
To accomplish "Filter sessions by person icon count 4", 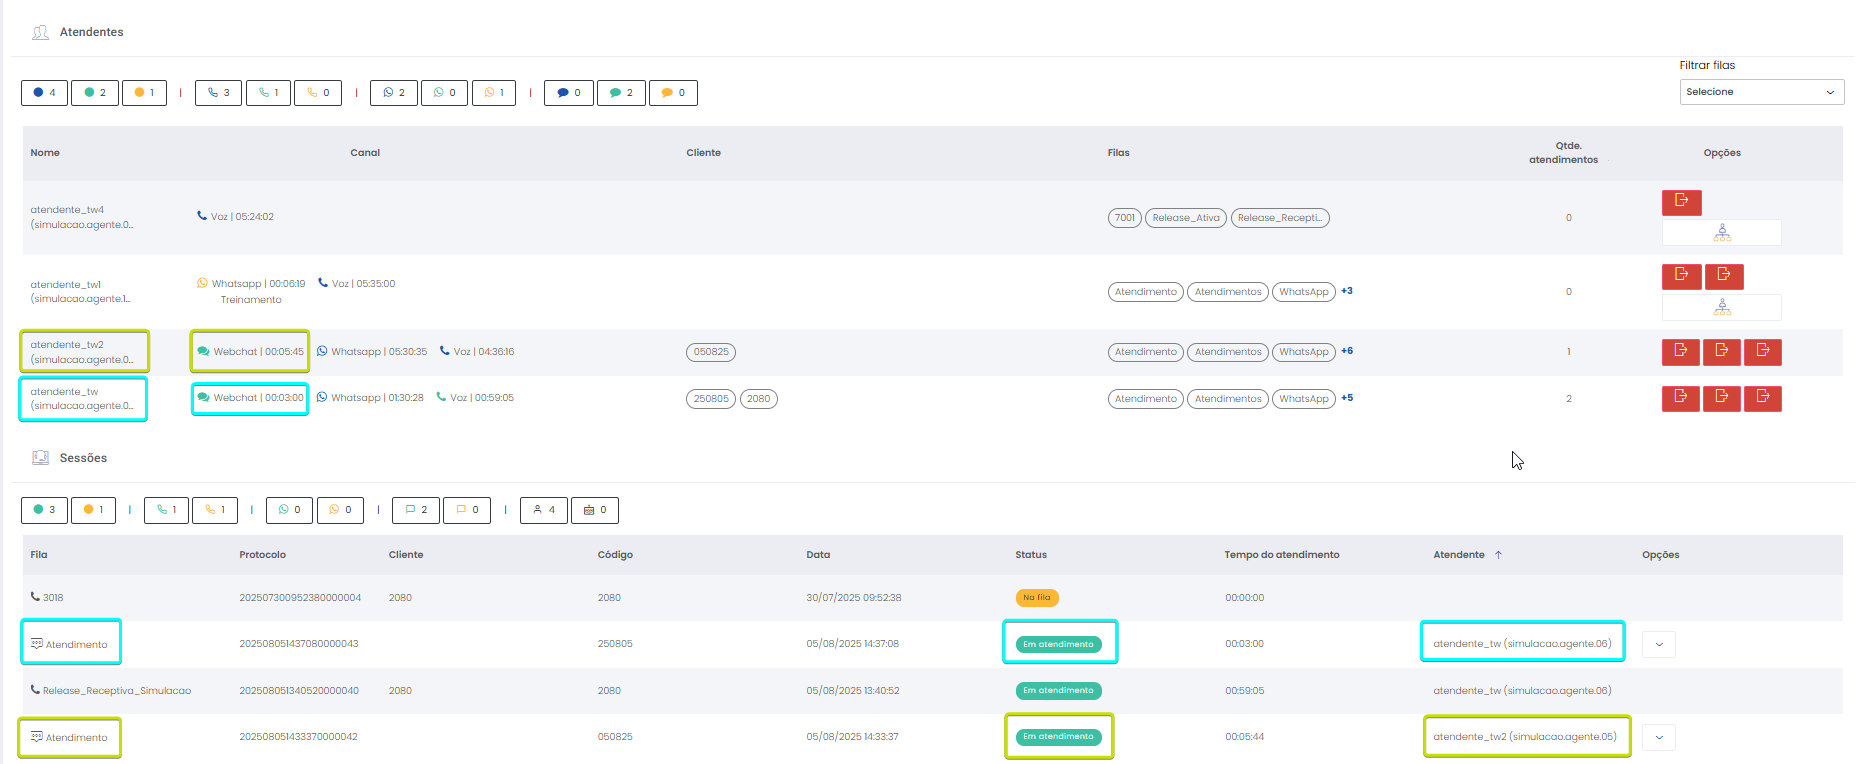I will pyautogui.click(x=544, y=510).
